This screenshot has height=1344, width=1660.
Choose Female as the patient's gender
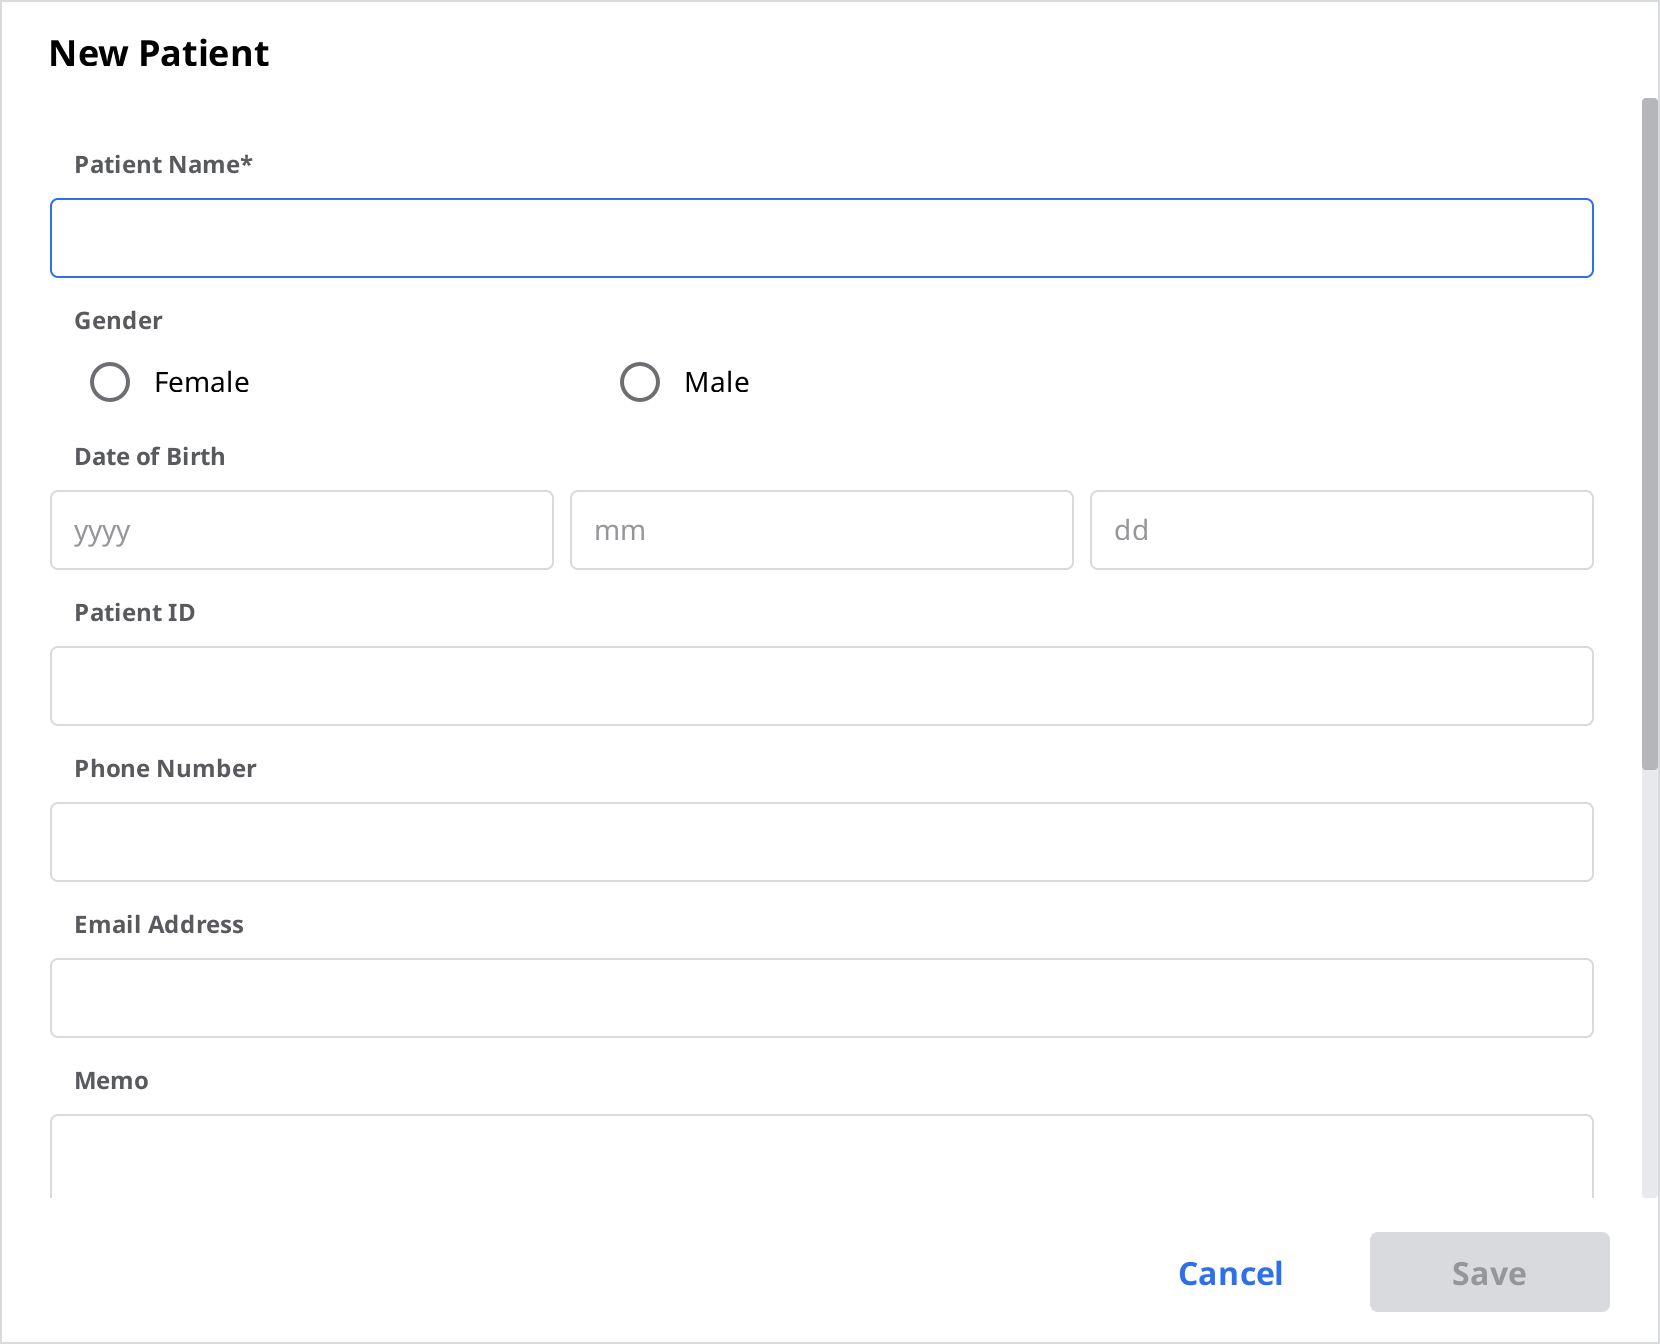pyautogui.click(x=110, y=381)
